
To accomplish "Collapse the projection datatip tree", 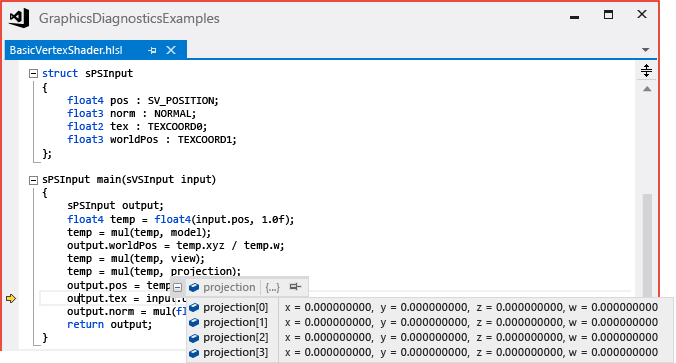I will point(178,288).
